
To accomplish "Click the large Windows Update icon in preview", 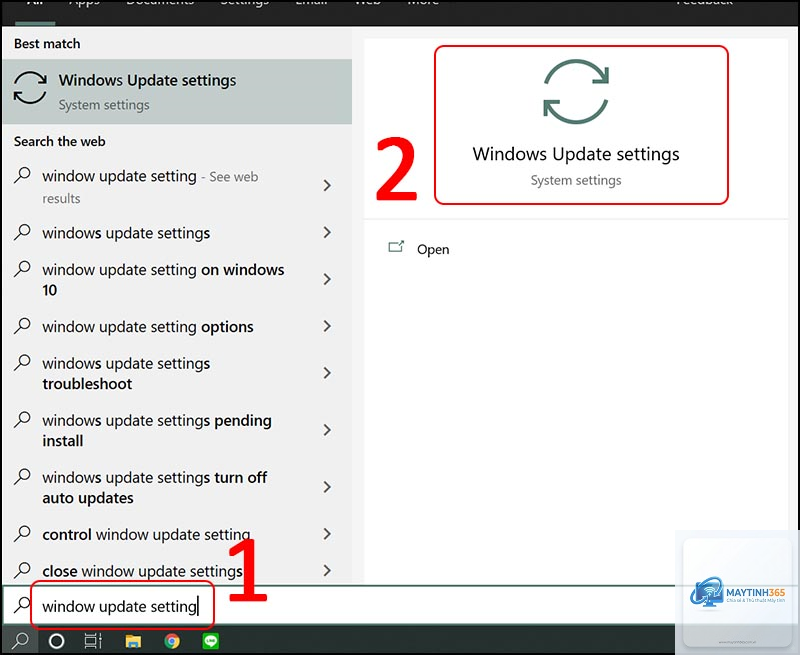I will [576, 92].
